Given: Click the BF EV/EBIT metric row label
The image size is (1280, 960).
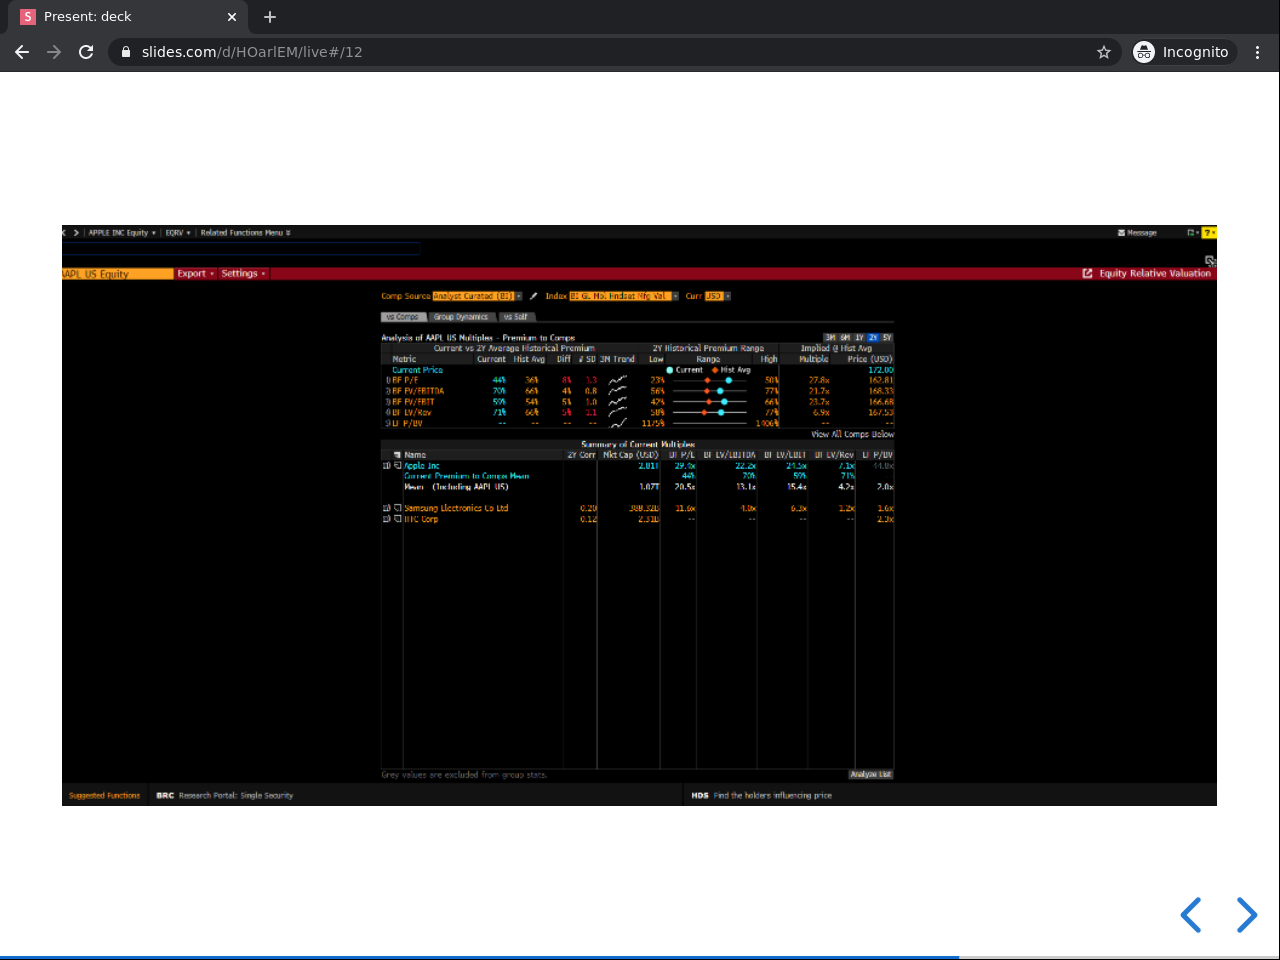Looking at the screenshot, I should [413, 402].
